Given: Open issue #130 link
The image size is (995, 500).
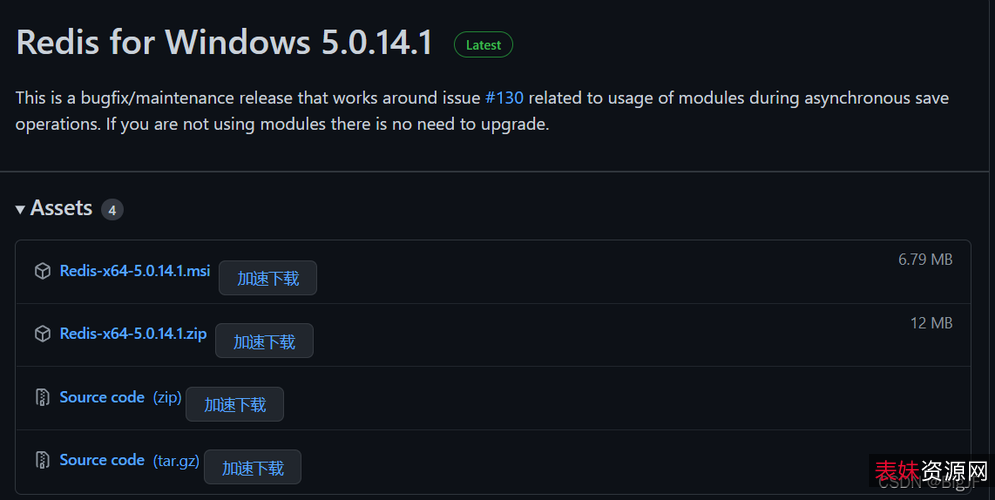Looking at the screenshot, I should click(504, 98).
